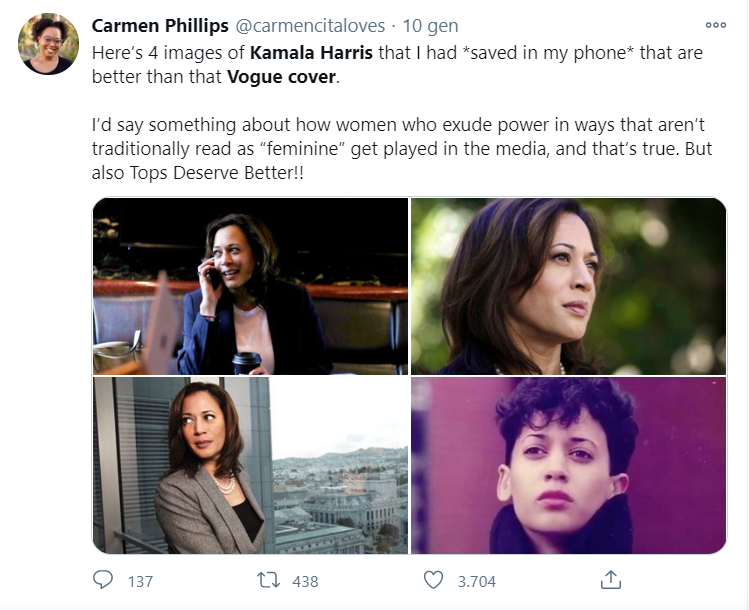Click the 438 retweets count

pyautogui.click(x=304, y=581)
